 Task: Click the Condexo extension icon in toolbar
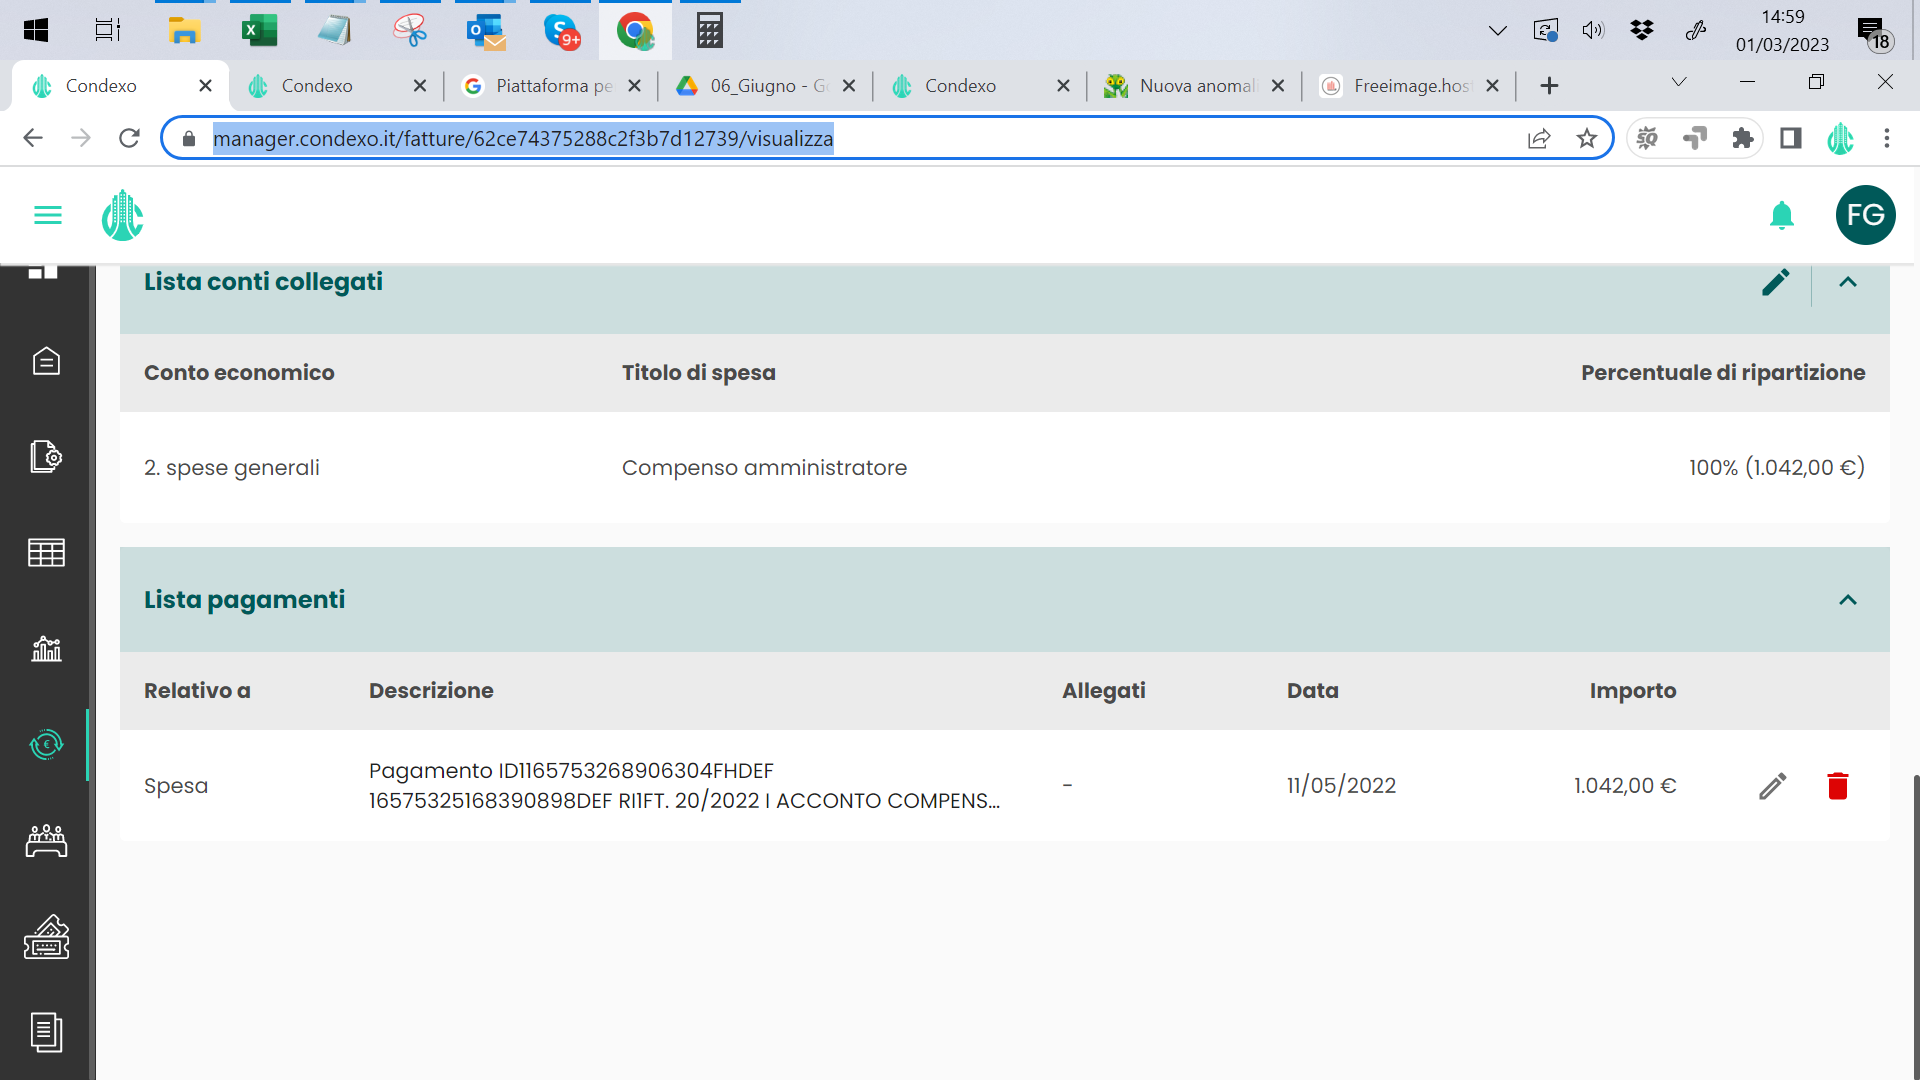click(x=1840, y=138)
